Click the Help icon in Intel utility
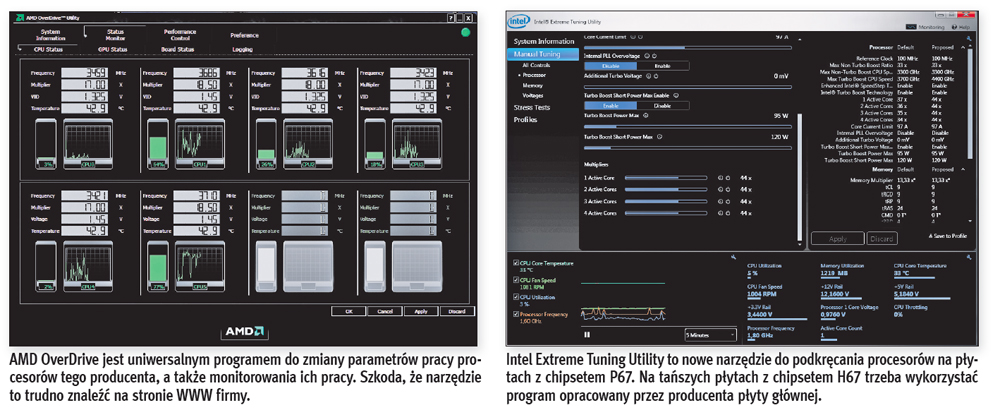 coord(956,27)
